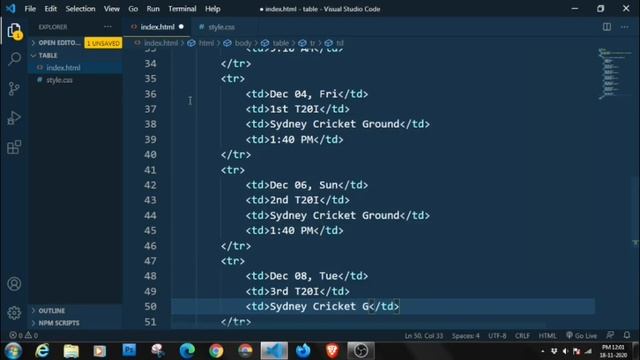Change indentation via Spaces: 4
The height and width of the screenshot is (360, 640).
[x=465, y=336]
